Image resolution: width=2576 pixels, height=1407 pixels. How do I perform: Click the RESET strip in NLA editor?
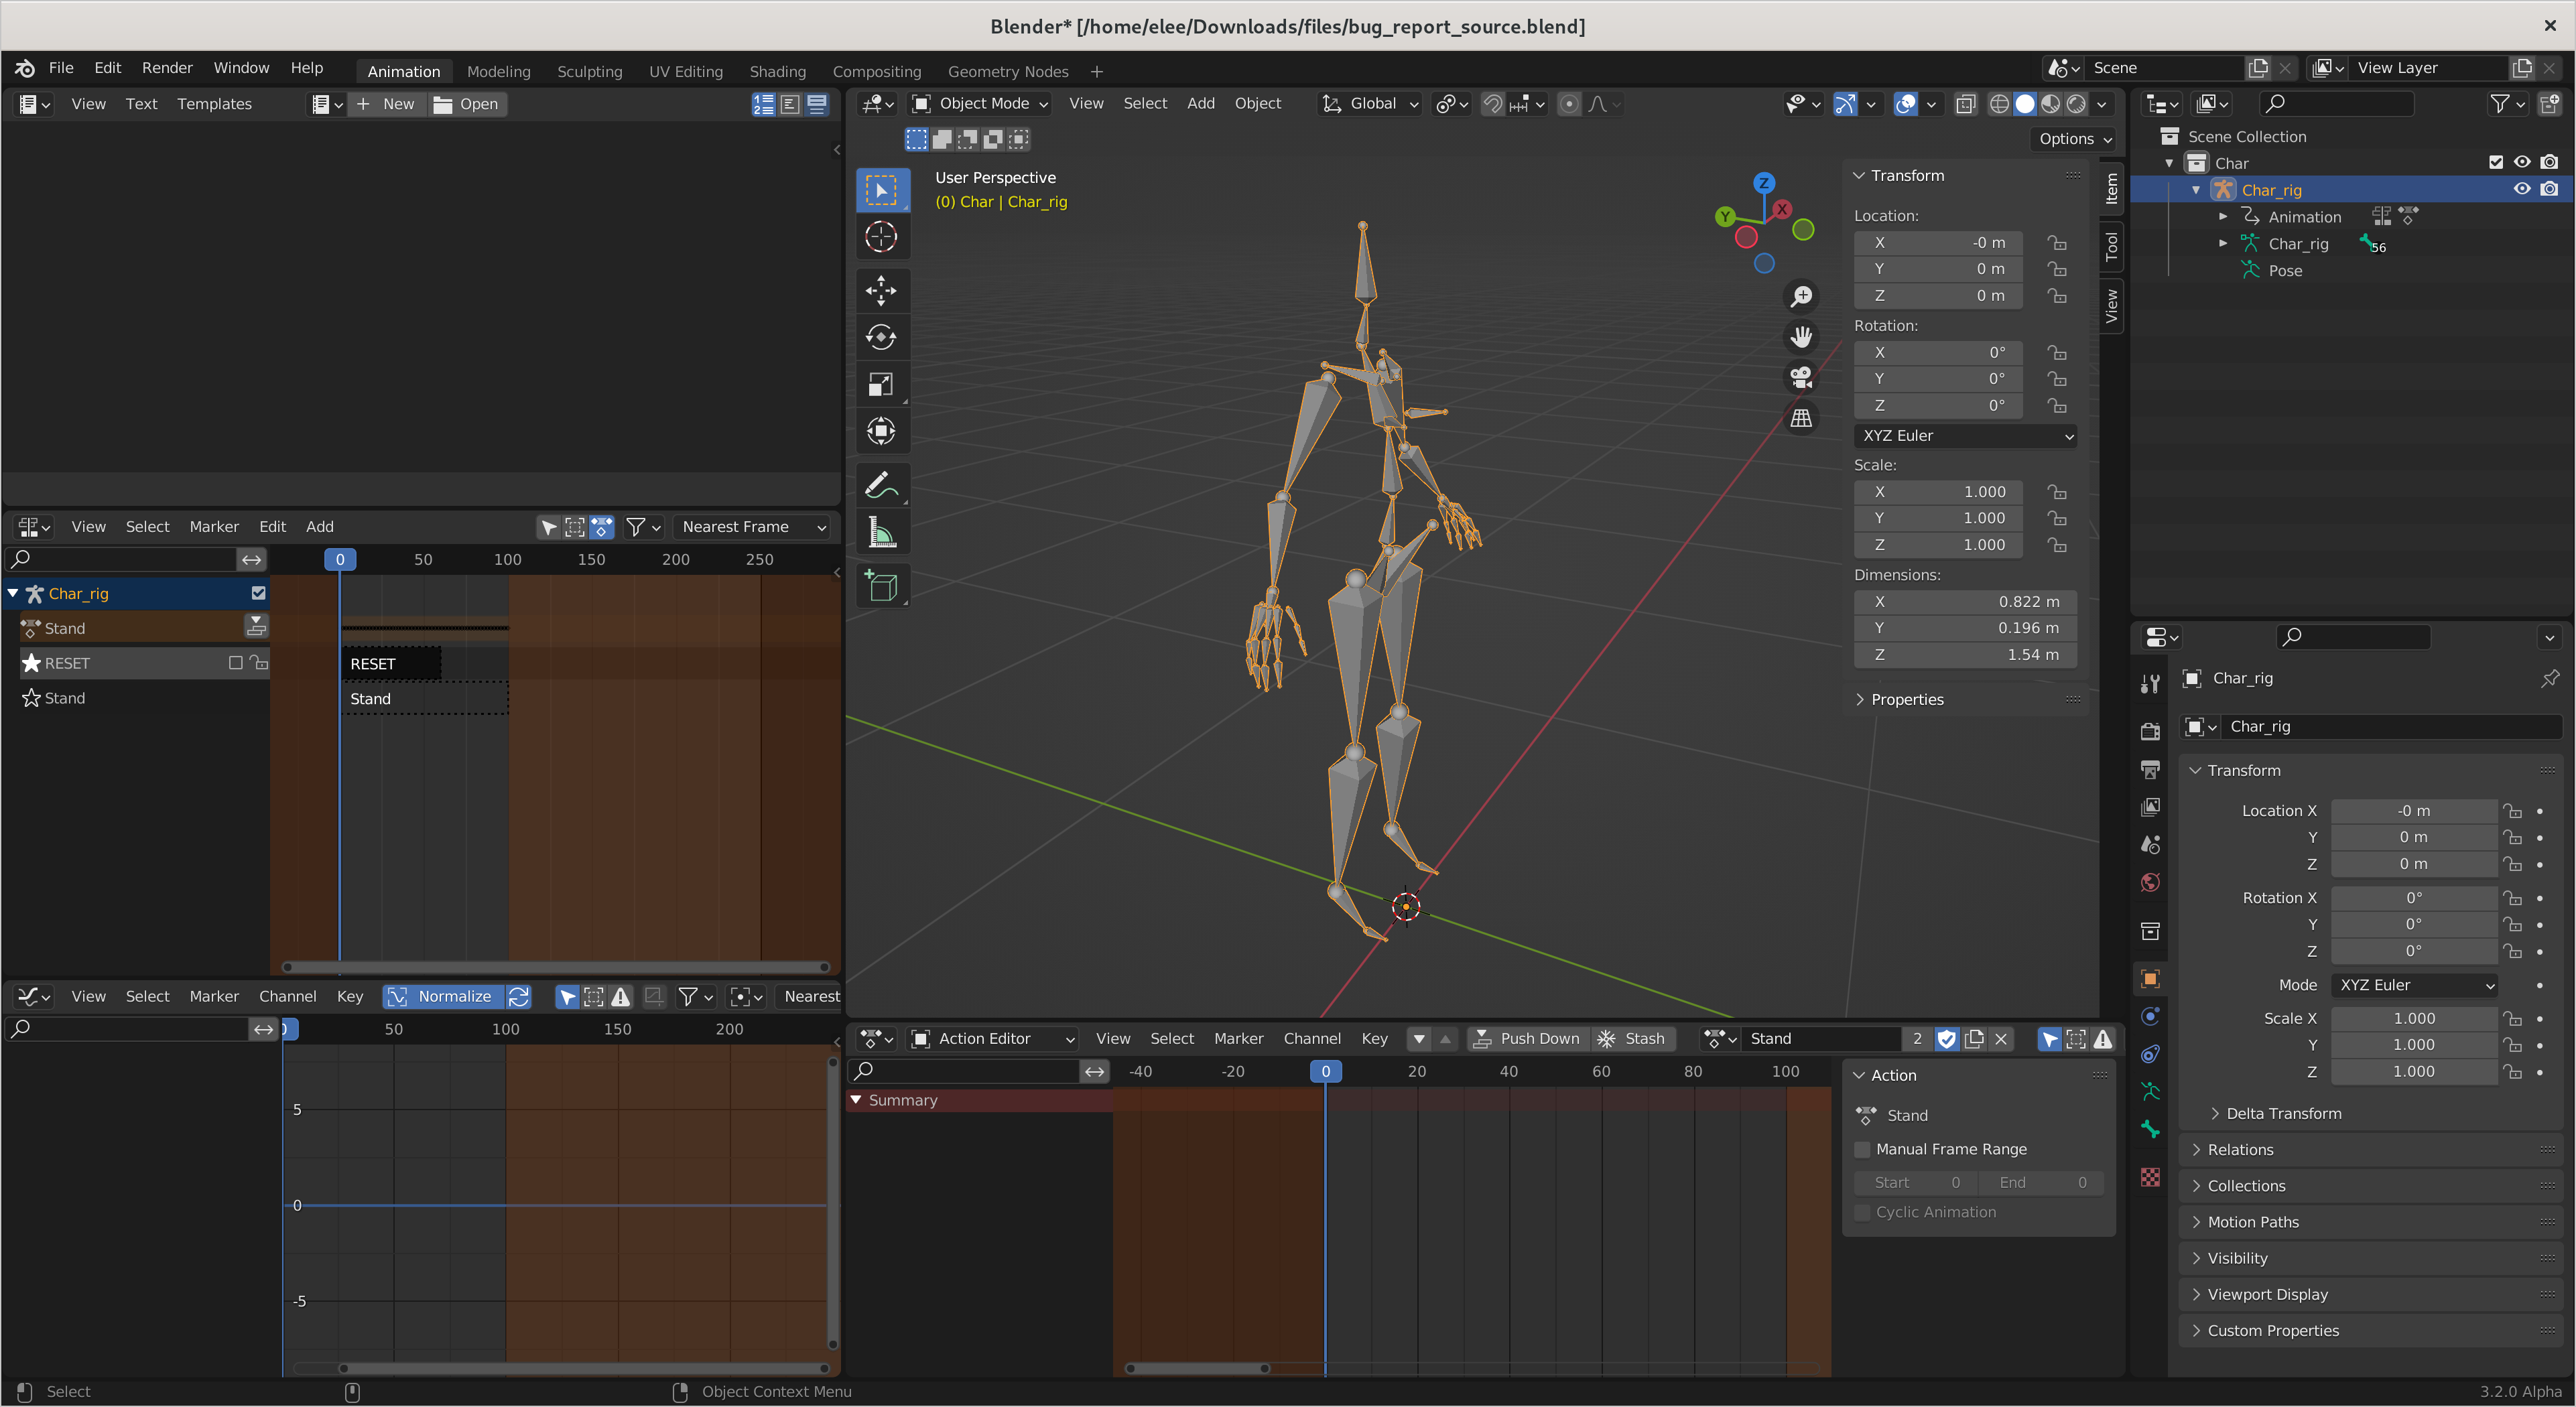pos(392,663)
